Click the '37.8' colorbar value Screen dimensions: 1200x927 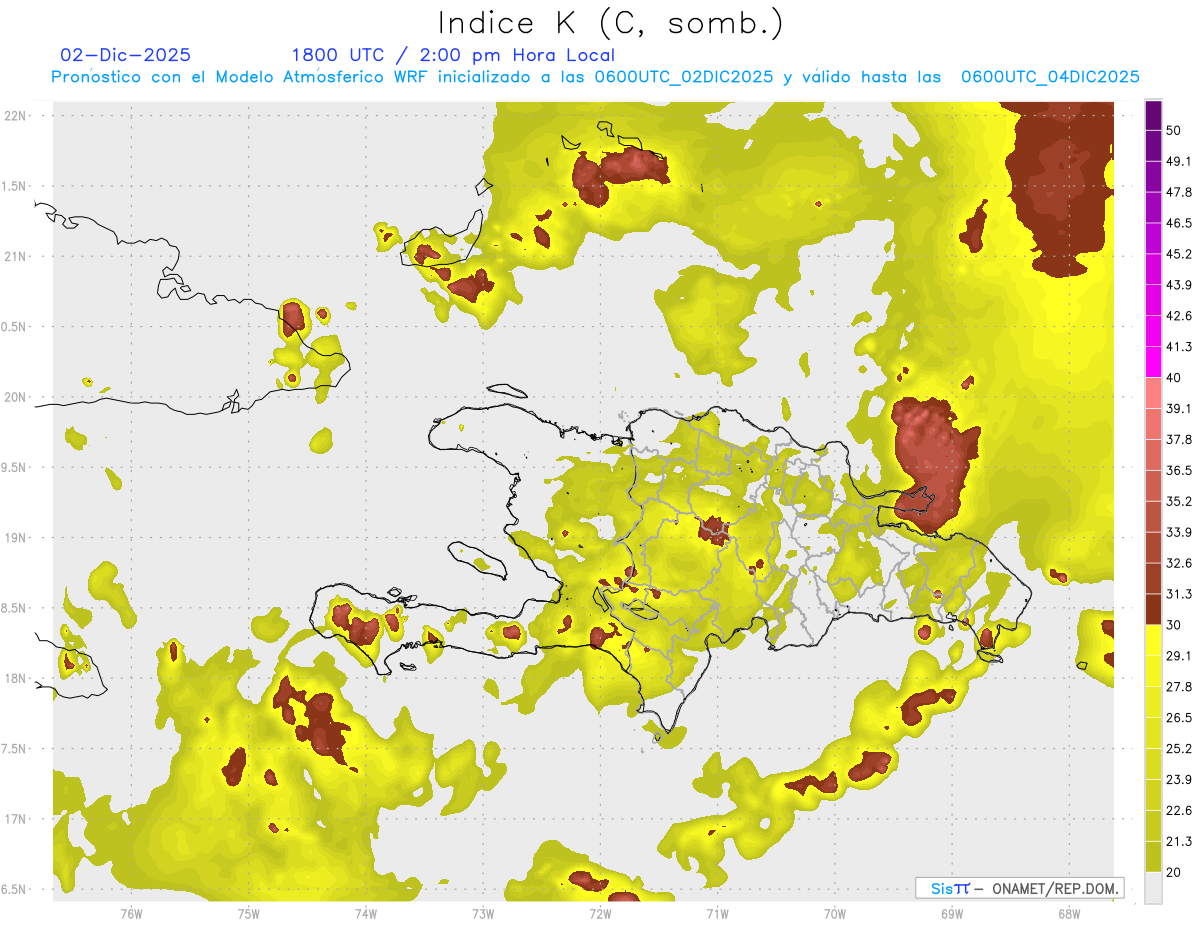1180,440
